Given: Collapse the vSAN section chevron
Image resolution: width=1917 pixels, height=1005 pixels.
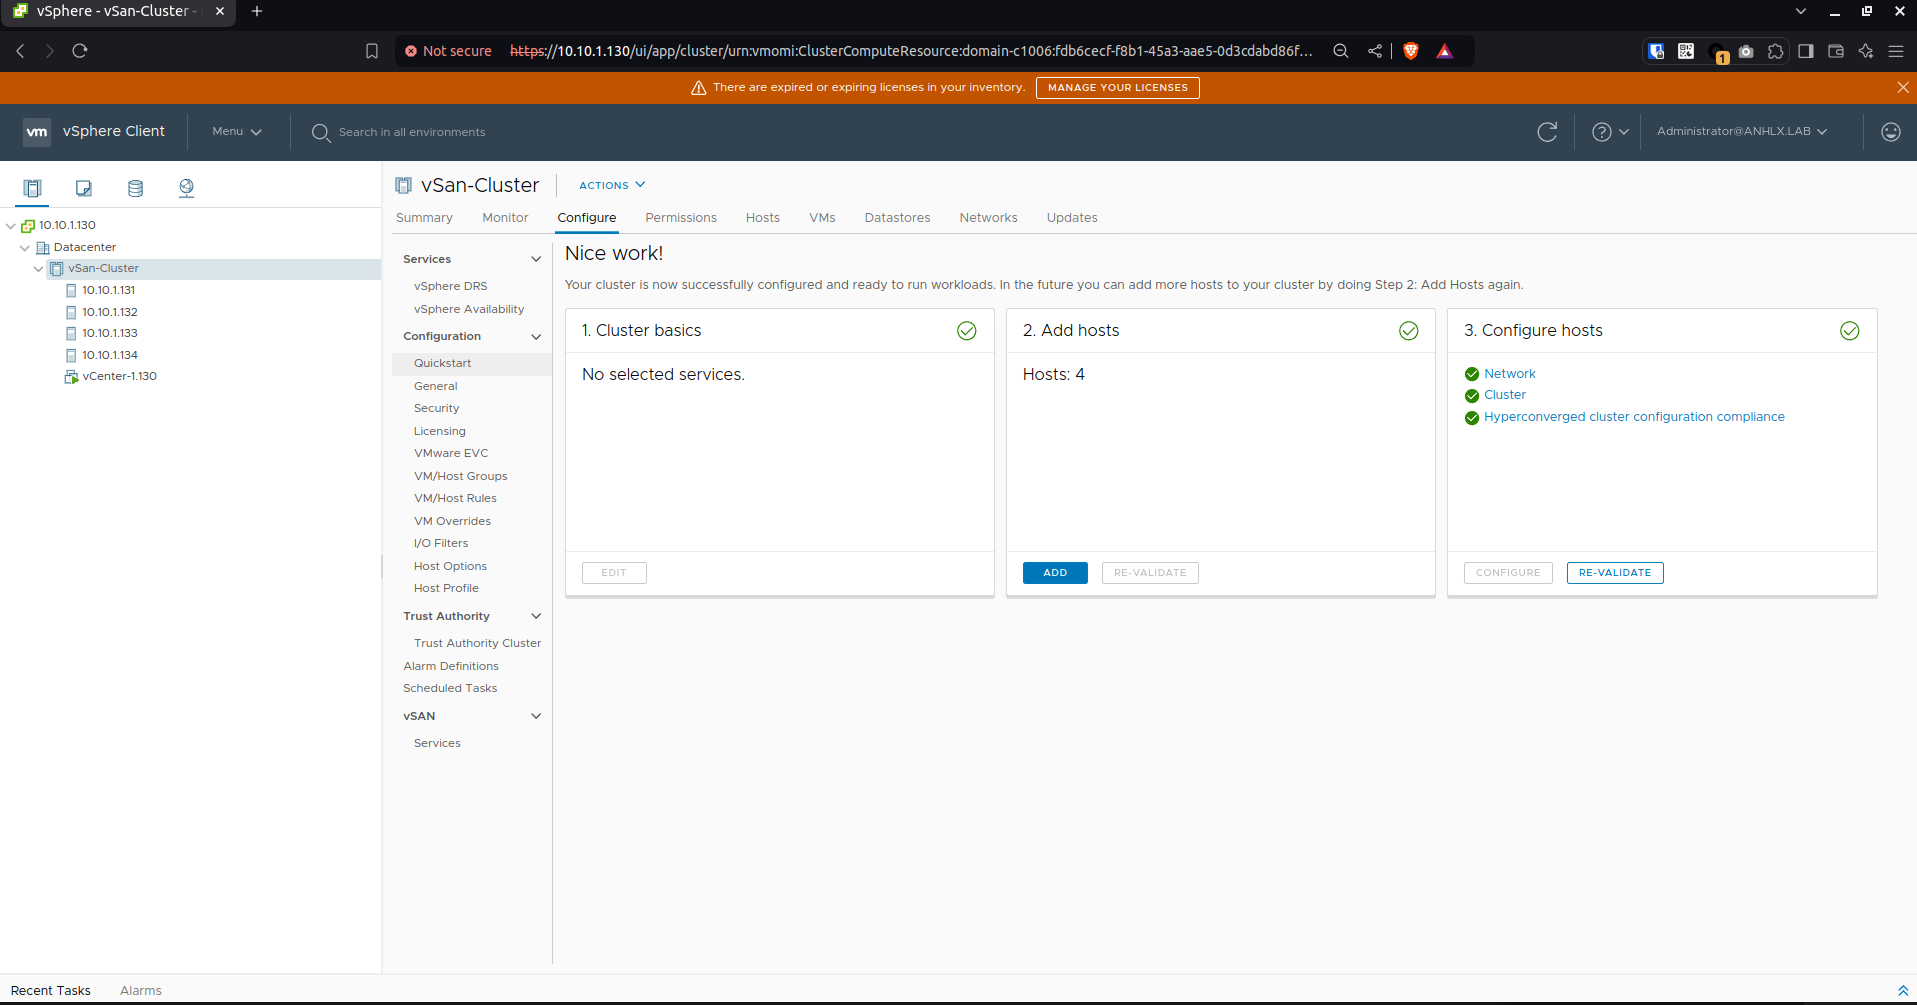Looking at the screenshot, I should click(x=536, y=716).
